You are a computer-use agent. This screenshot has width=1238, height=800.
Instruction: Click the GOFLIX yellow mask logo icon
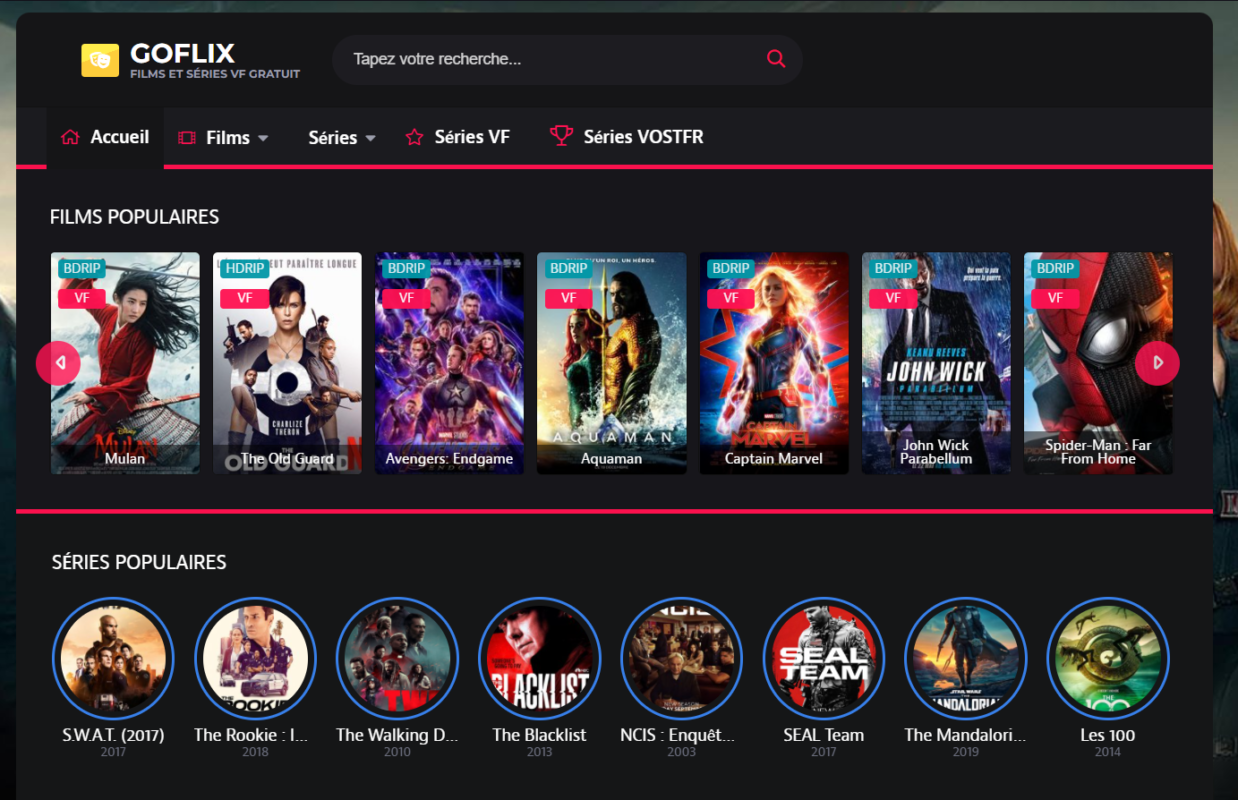pos(100,60)
